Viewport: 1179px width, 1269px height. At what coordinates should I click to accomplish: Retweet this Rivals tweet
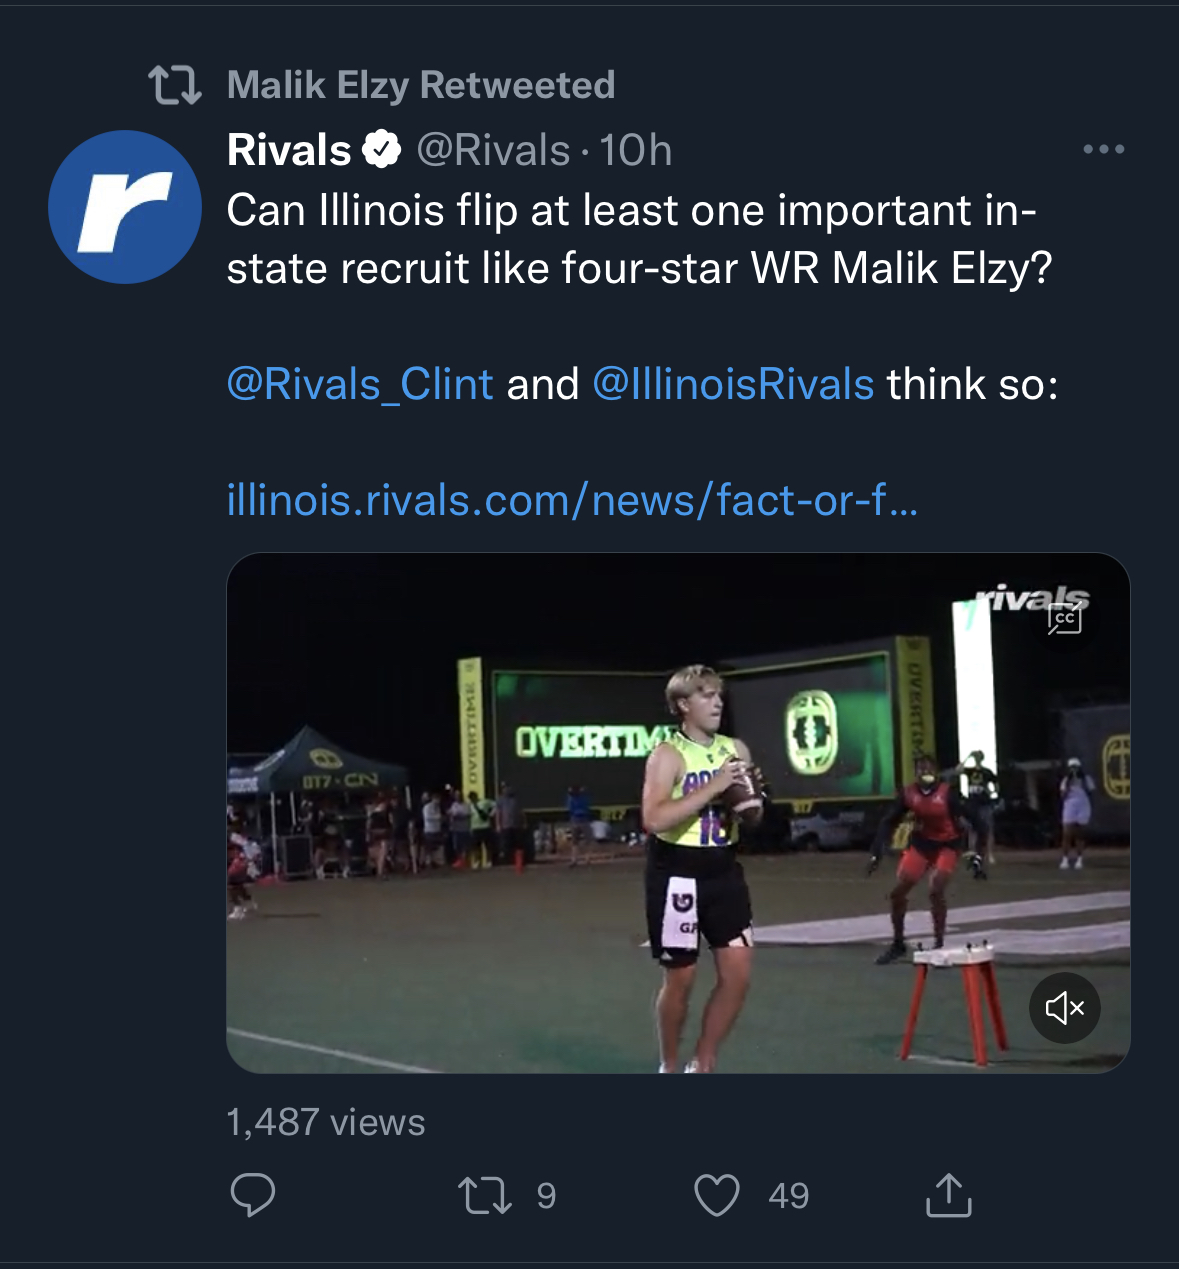[x=485, y=1195]
